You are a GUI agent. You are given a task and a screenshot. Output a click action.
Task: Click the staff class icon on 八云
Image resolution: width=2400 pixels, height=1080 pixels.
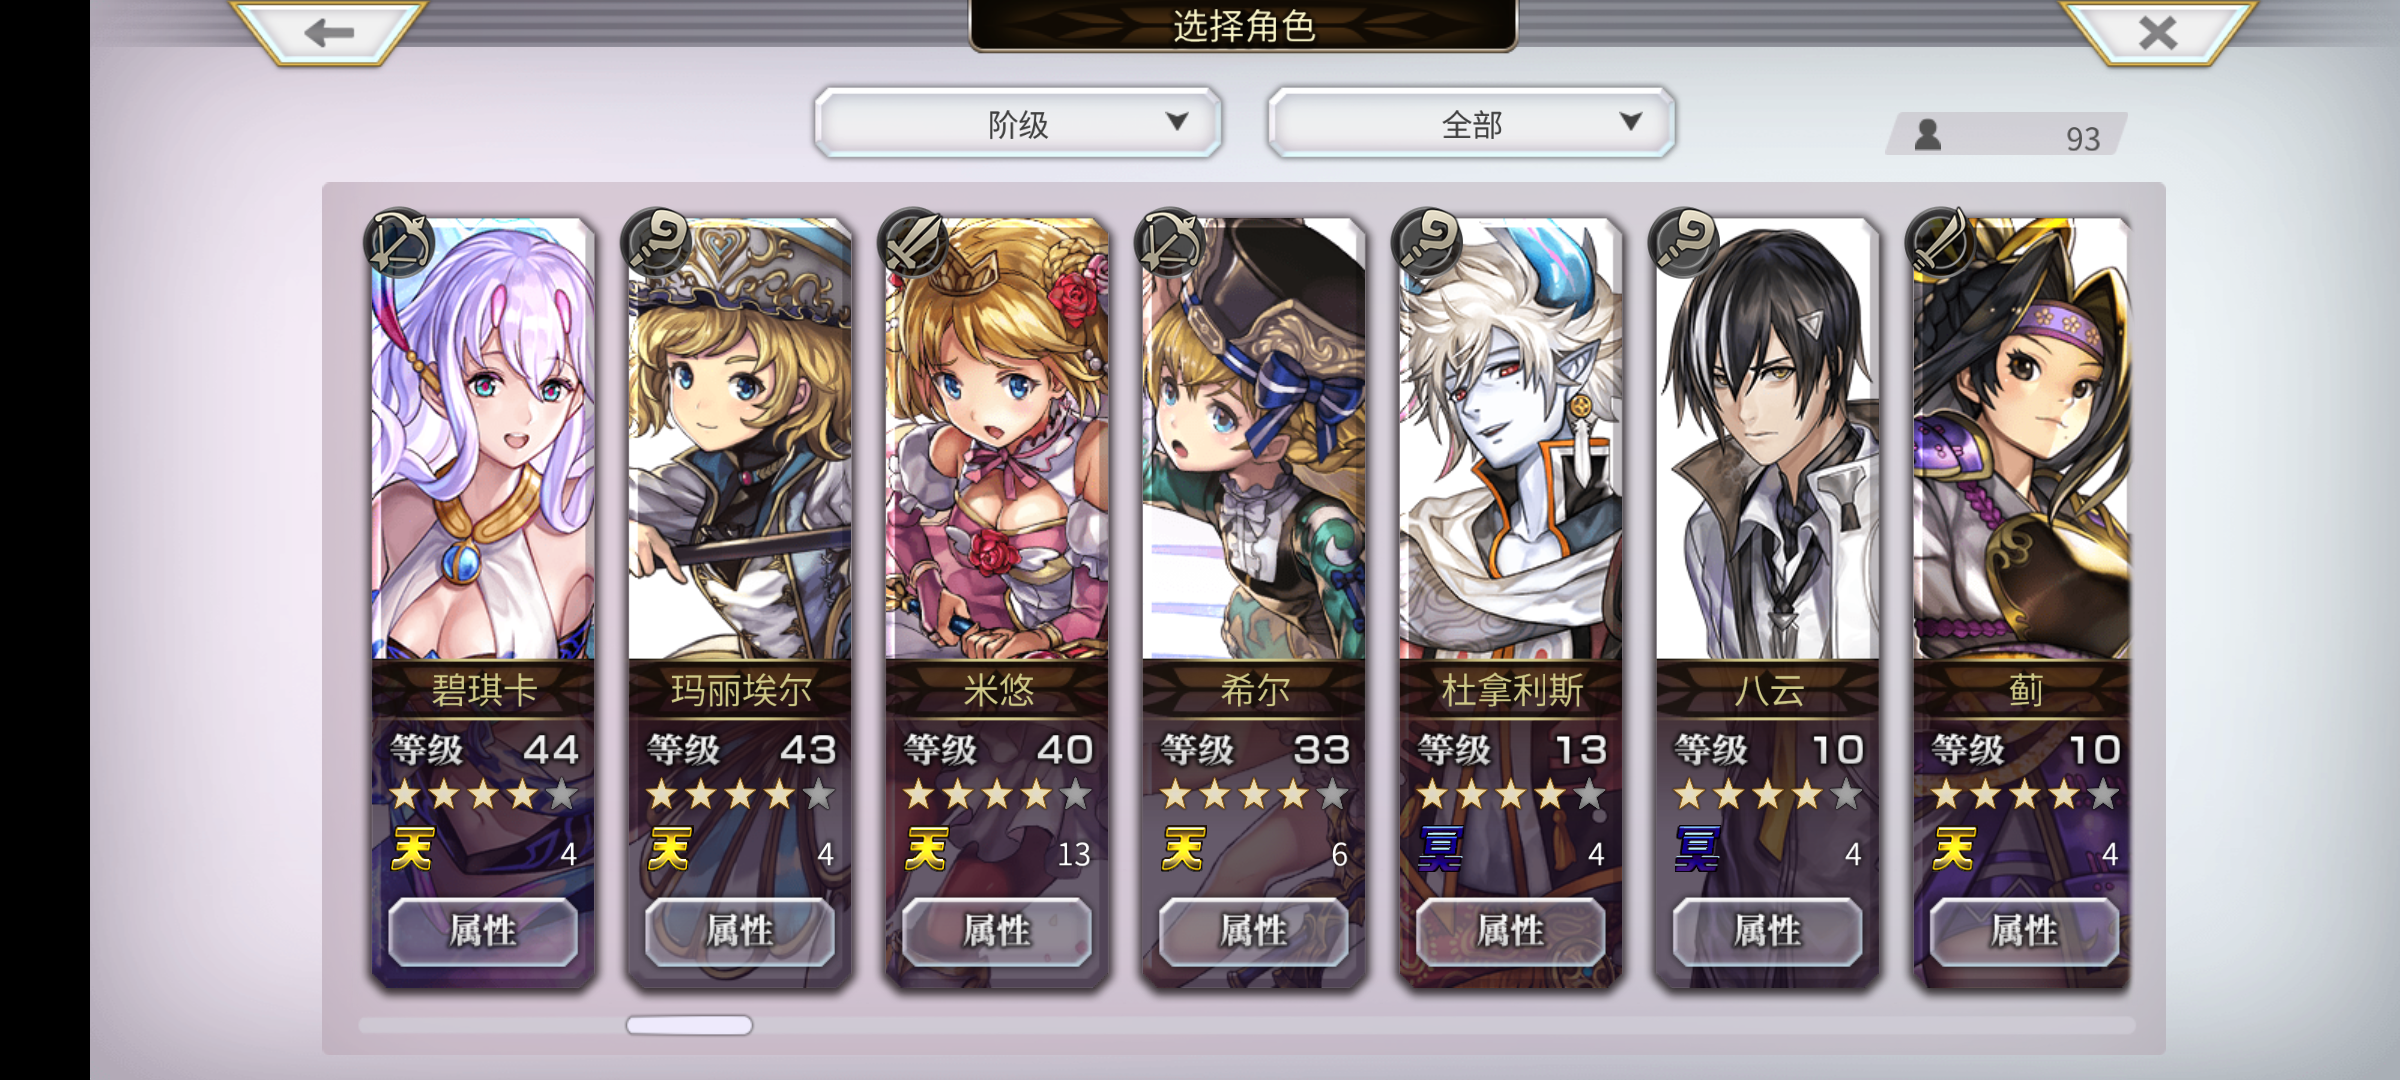[x=1684, y=243]
